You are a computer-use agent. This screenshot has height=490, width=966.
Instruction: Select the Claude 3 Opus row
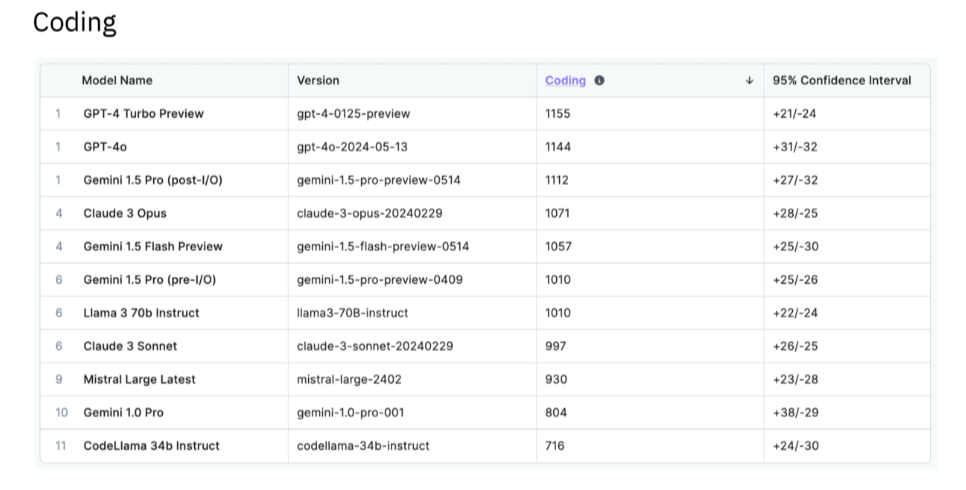(485, 214)
